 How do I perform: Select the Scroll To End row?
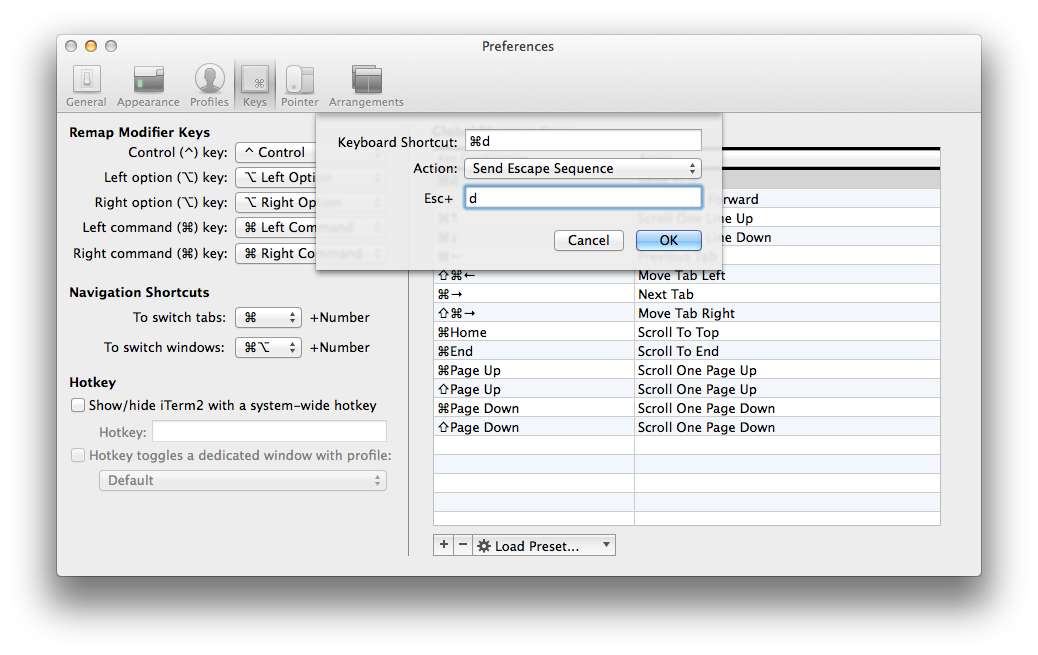686,352
